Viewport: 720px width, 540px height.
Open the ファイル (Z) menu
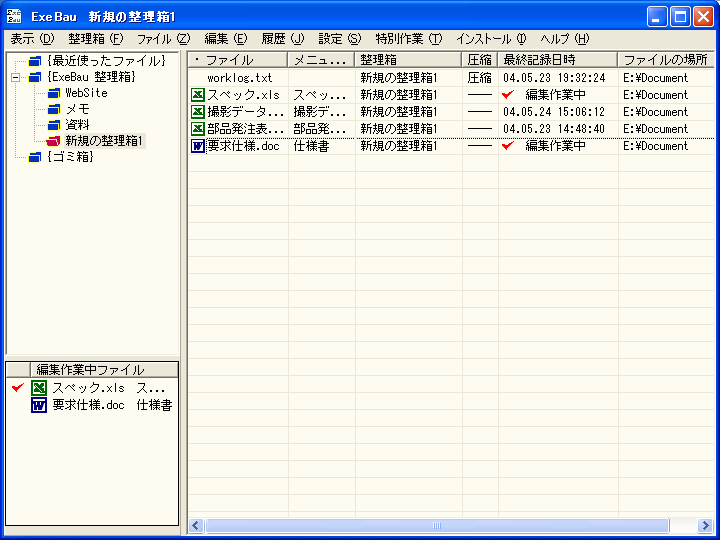[163, 39]
